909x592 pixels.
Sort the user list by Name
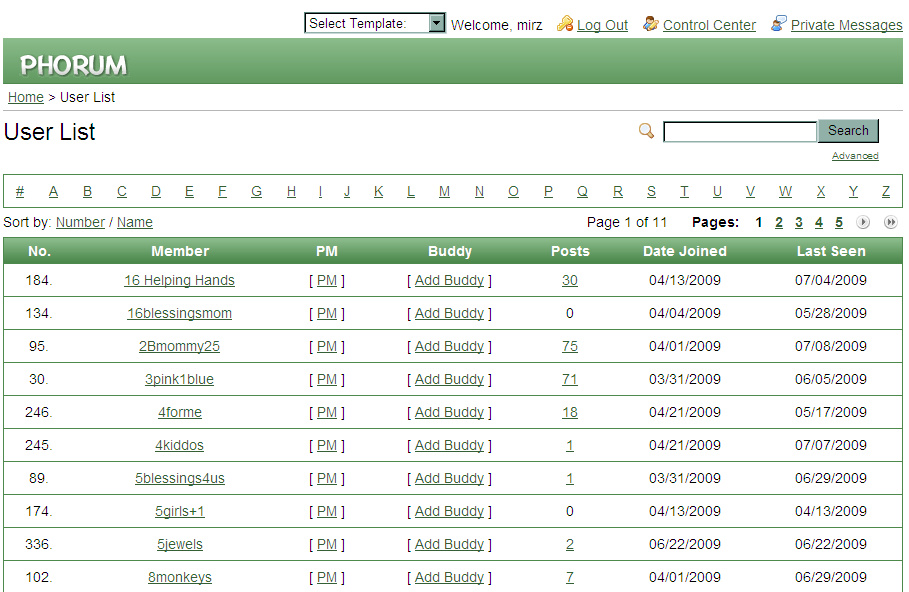click(135, 222)
